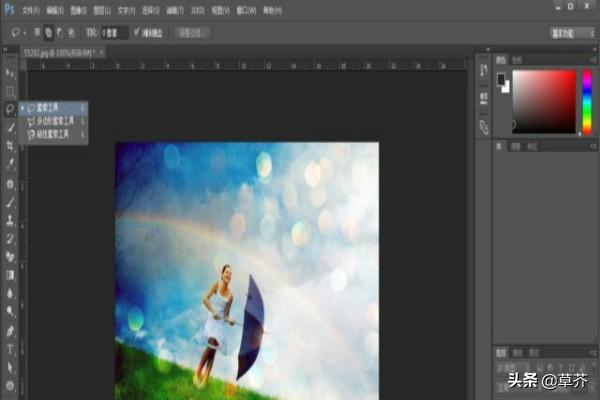The height and width of the screenshot is (400, 600).
Task: Click the Gradient tool icon
Action: [x=10, y=274]
